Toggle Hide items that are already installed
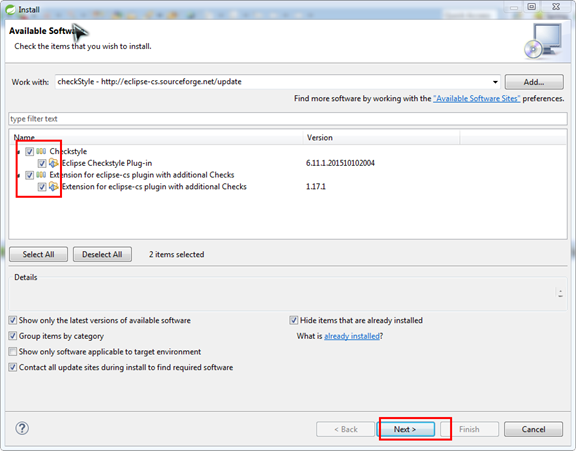Screen dimensions: 576x451 [294, 320]
